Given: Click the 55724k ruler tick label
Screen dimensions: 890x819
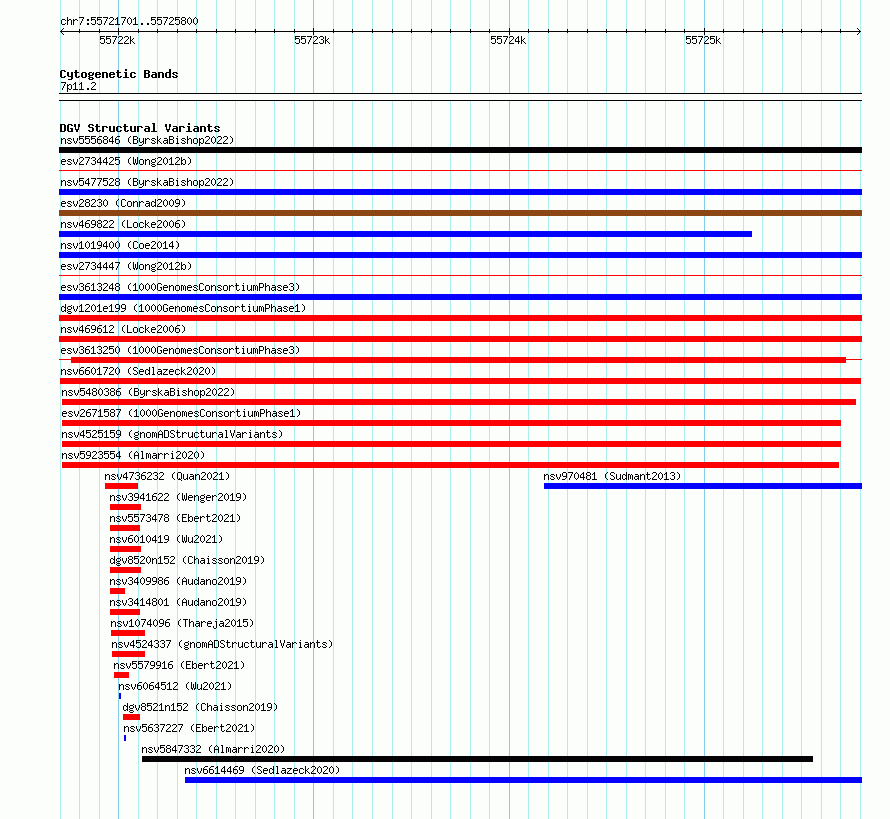Looking at the screenshot, I should tap(508, 40).
